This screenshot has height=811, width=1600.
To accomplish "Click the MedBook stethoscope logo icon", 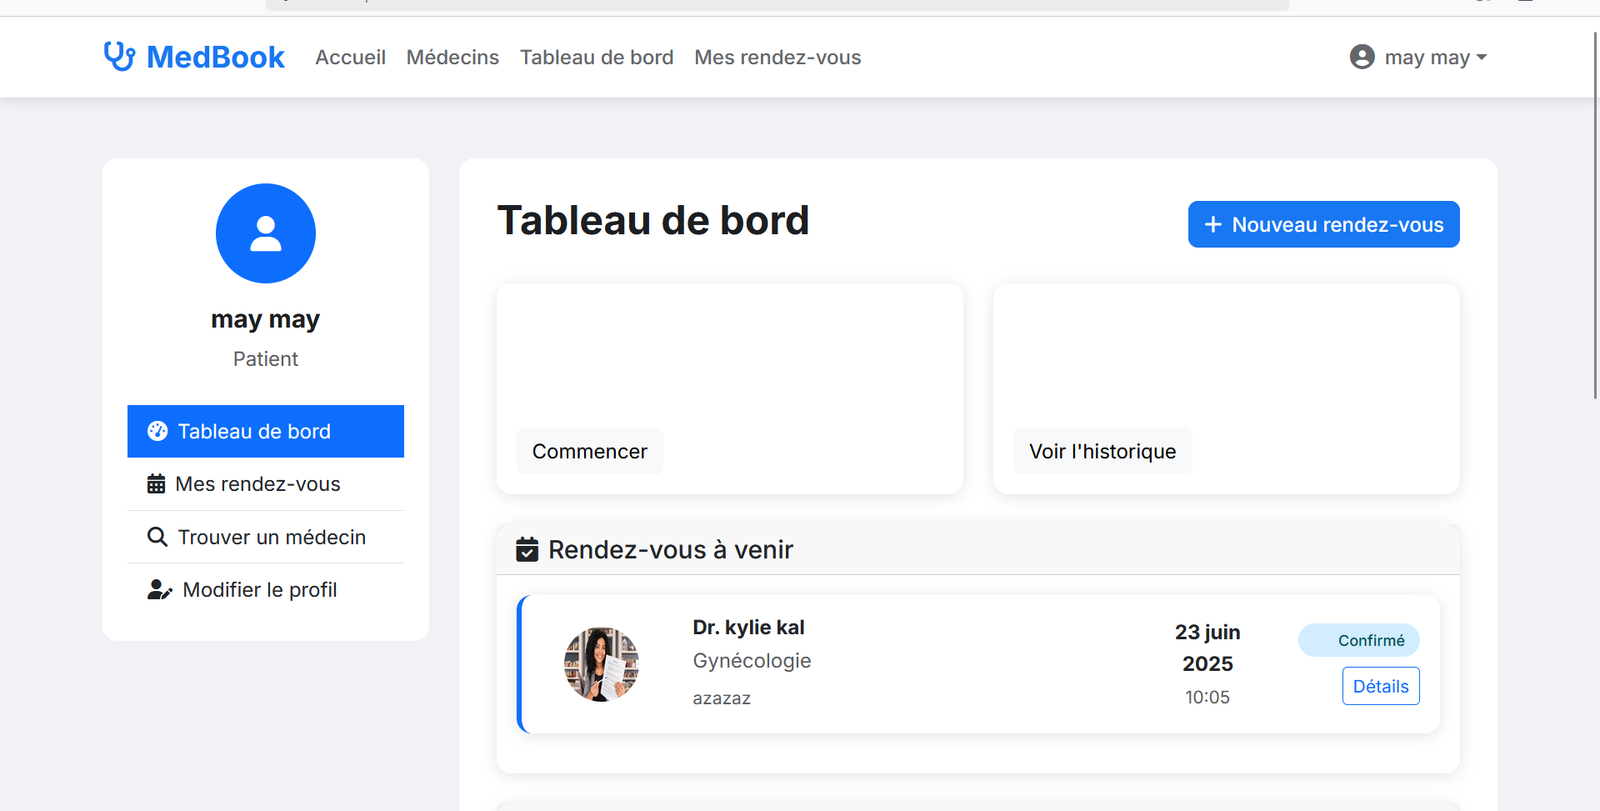I will click(x=119, y=56).
